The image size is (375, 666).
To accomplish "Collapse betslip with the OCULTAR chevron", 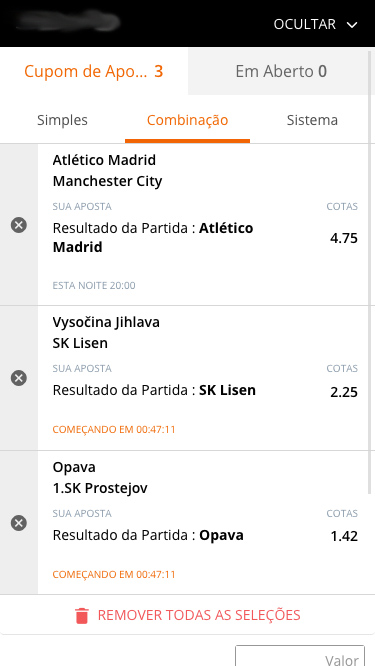I will [352, 25].
